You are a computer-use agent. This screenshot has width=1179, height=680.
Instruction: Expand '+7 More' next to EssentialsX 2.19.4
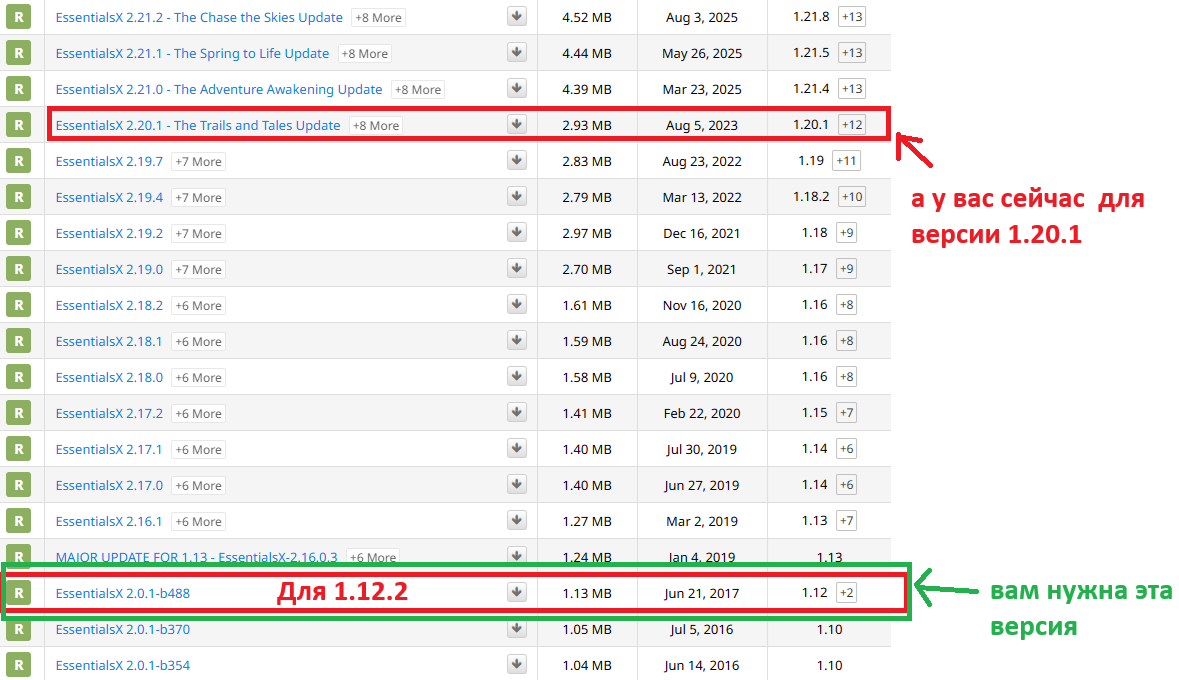click(198, 198)
